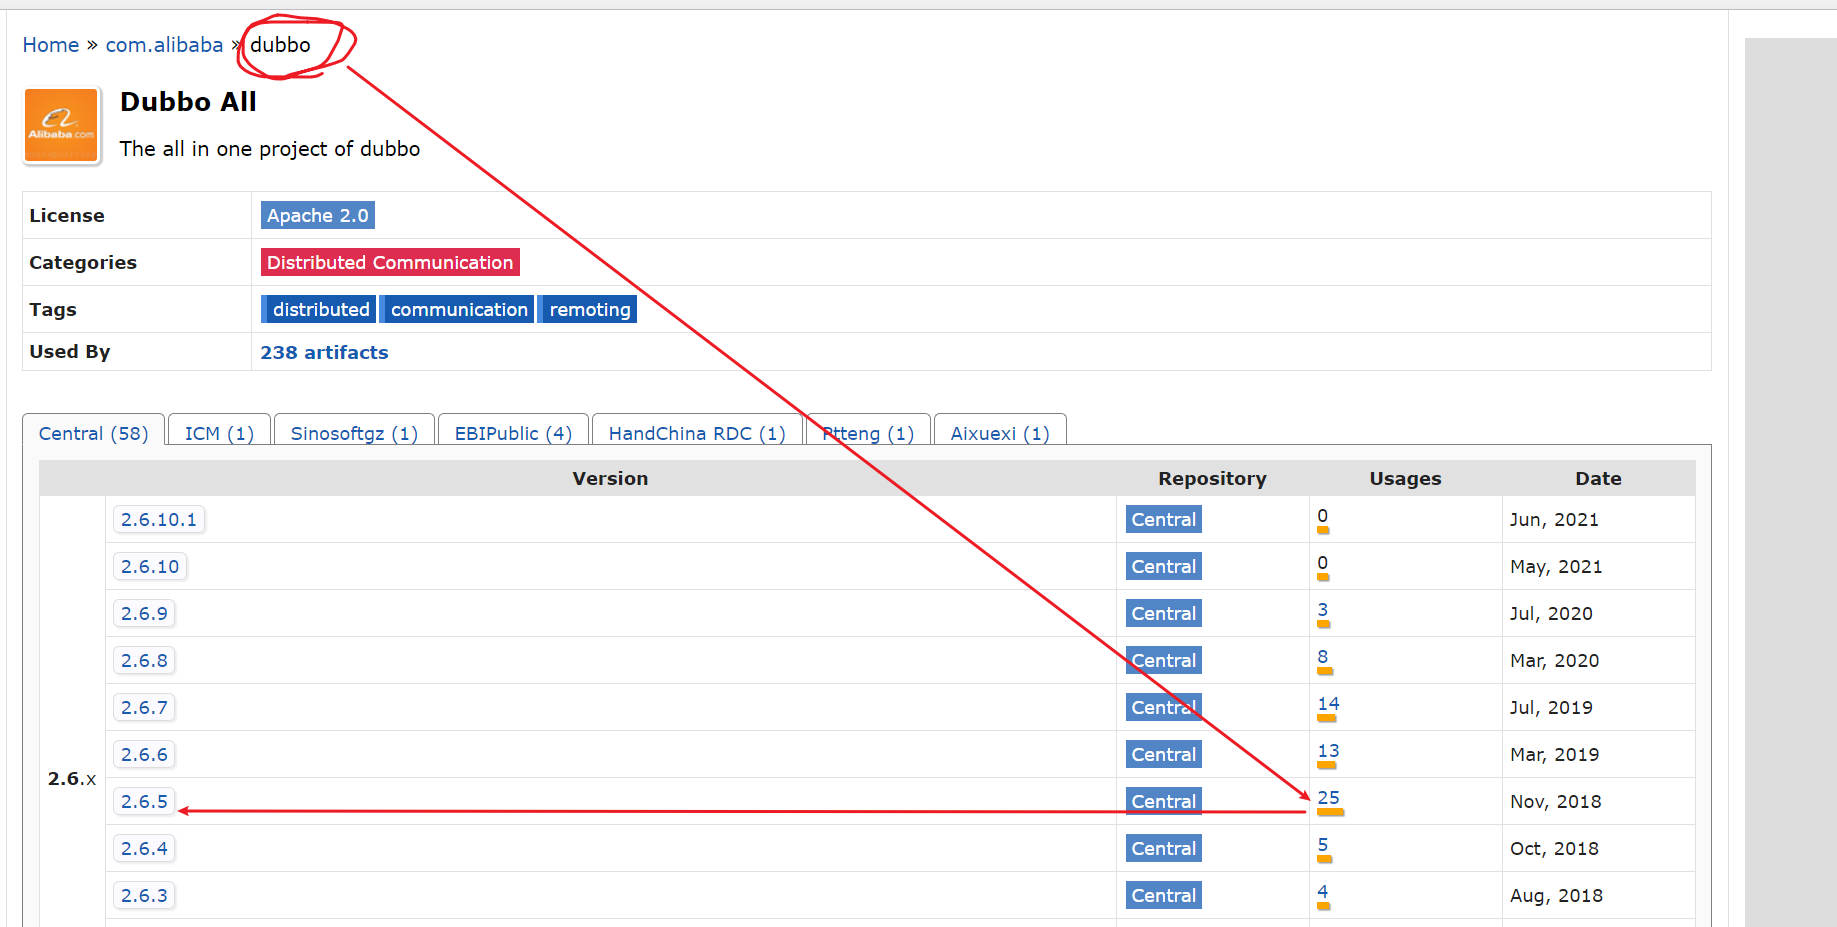Switch to the Central (58) tab
Screen dimensions: 1837x927
pos(94,433)
